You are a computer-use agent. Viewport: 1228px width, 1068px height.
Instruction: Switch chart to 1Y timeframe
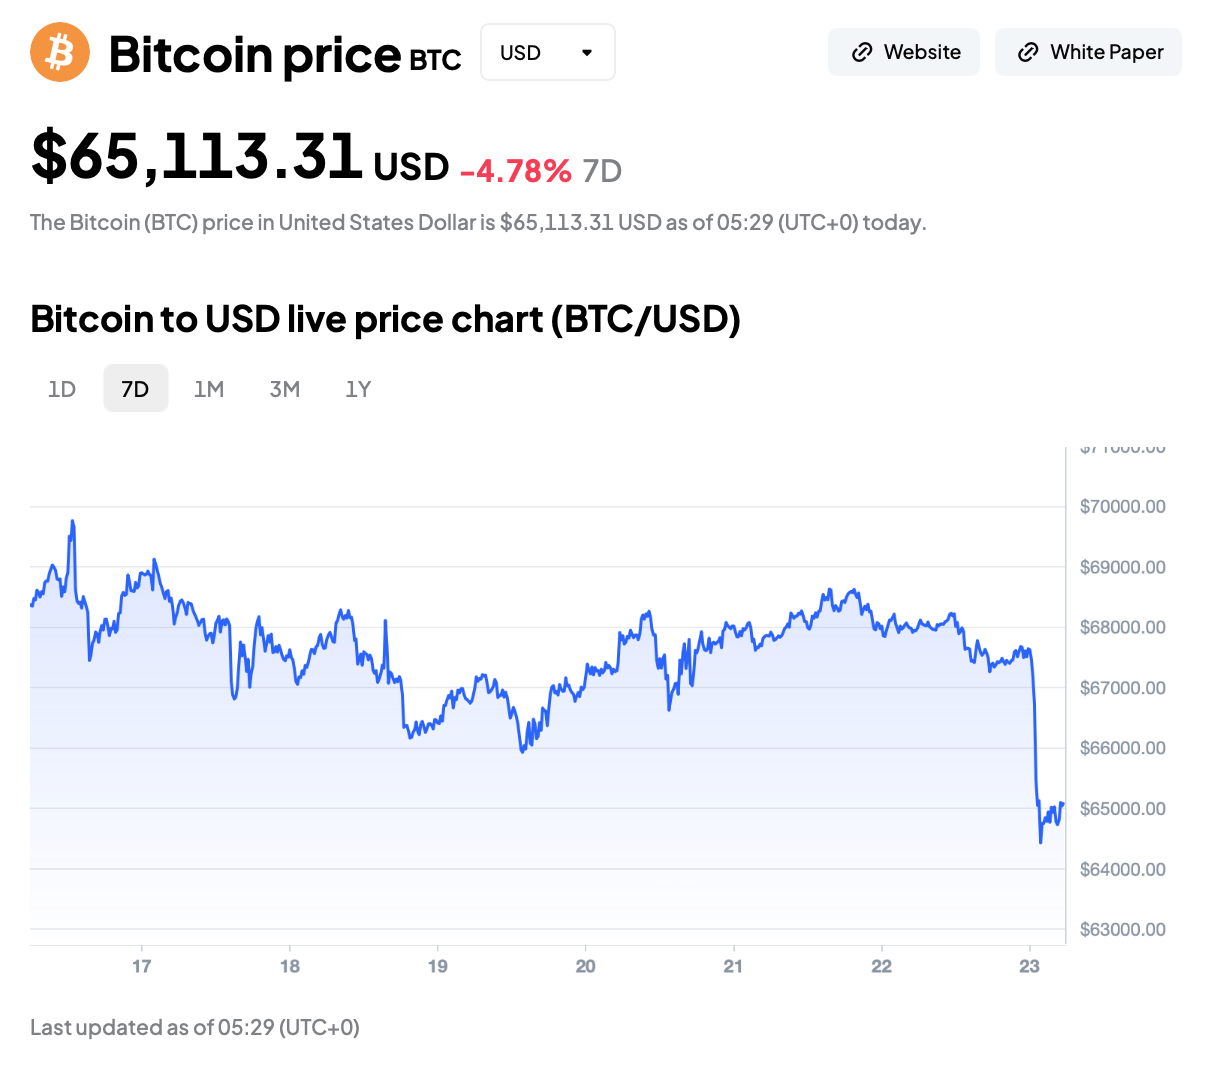(x=358, y=389)
